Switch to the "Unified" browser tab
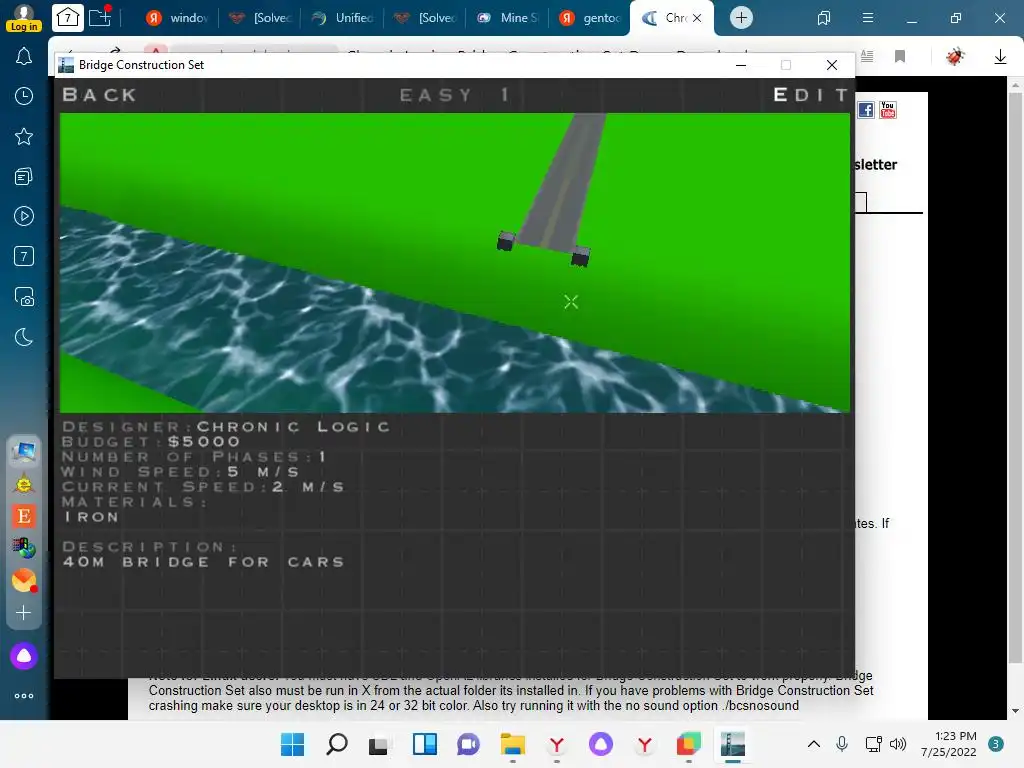 (343, 18)
